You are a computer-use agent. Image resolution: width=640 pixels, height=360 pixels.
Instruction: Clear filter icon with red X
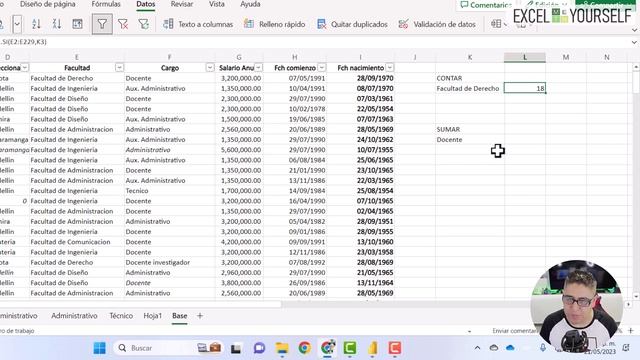pos(123,24)
